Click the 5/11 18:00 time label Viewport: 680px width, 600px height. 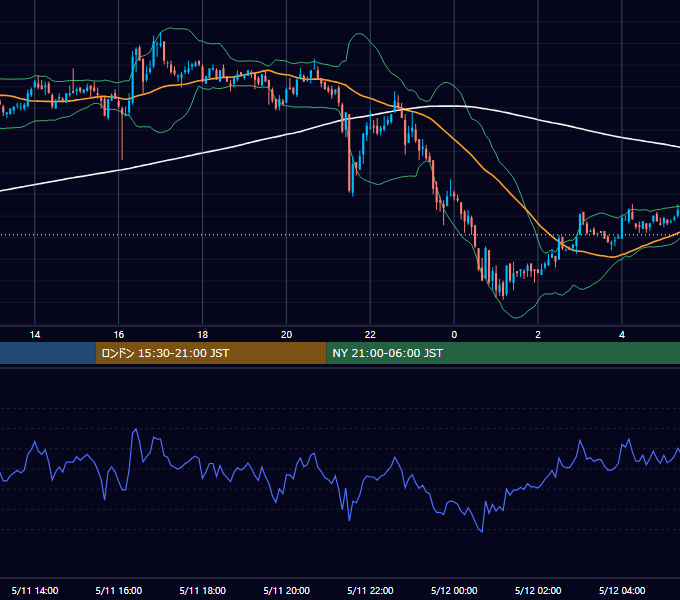point(203,590)
